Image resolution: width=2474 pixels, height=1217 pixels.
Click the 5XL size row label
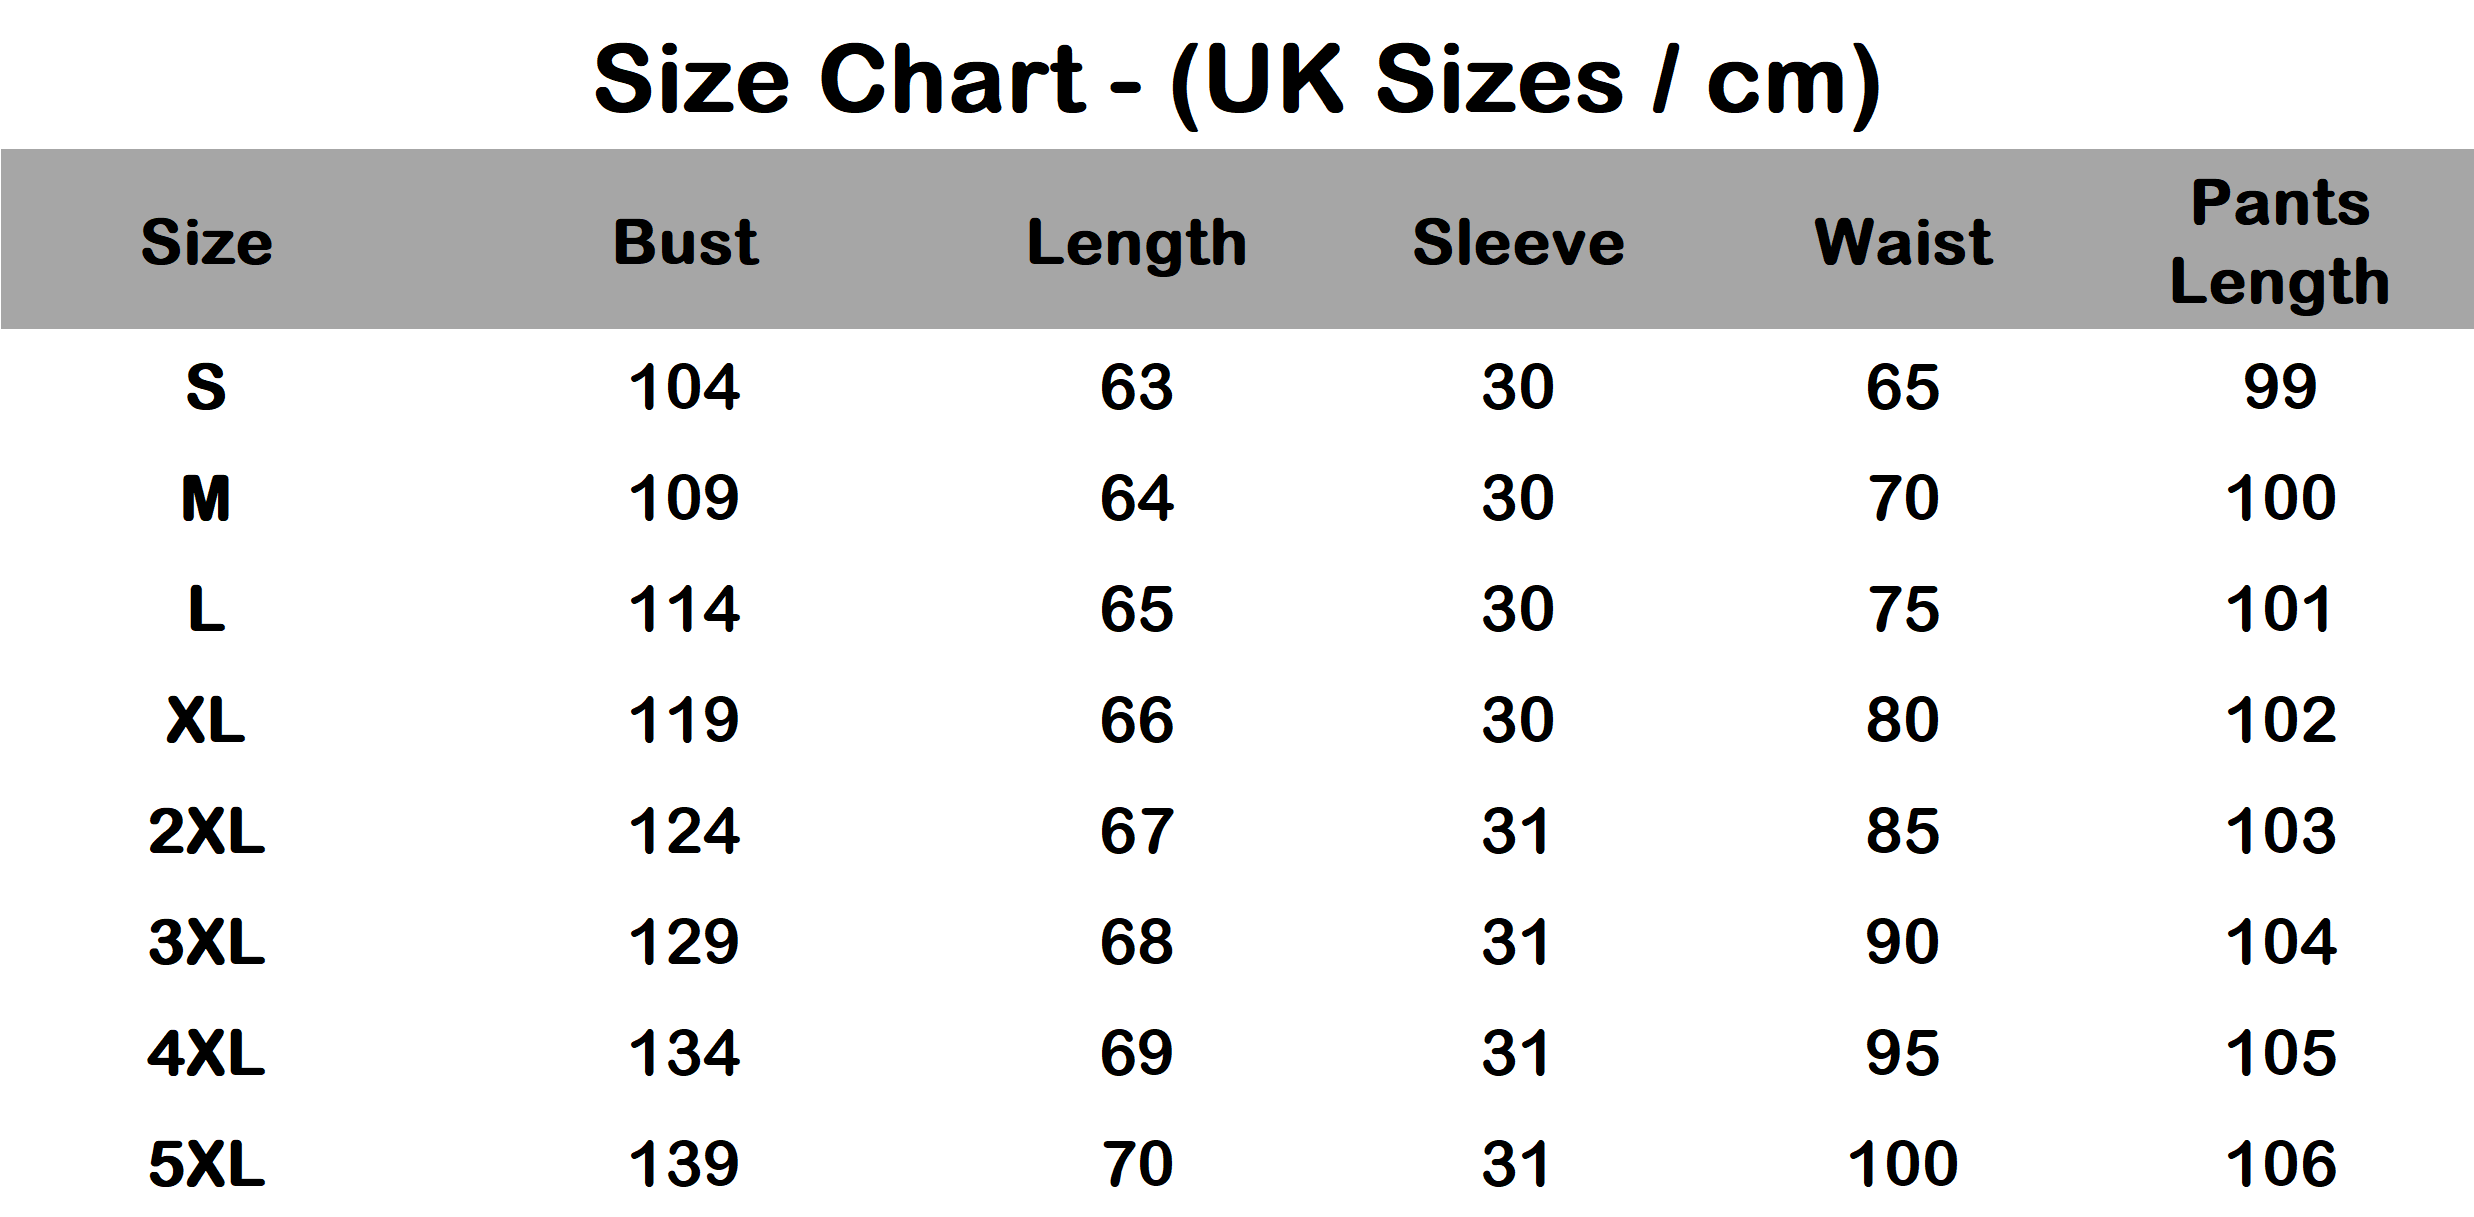coord(207,1164)
